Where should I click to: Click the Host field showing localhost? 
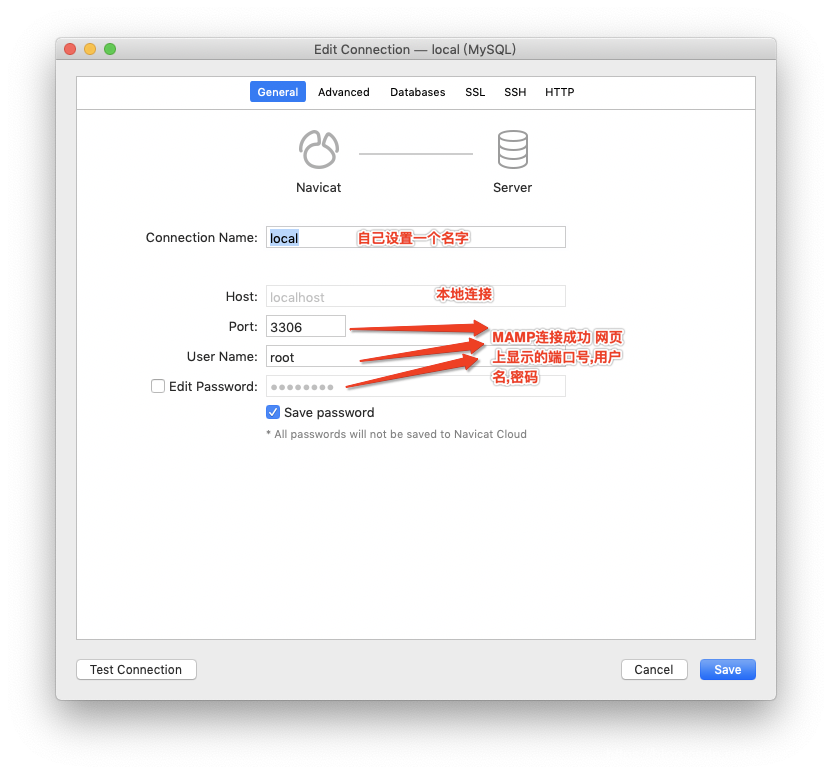pos(415,296)
